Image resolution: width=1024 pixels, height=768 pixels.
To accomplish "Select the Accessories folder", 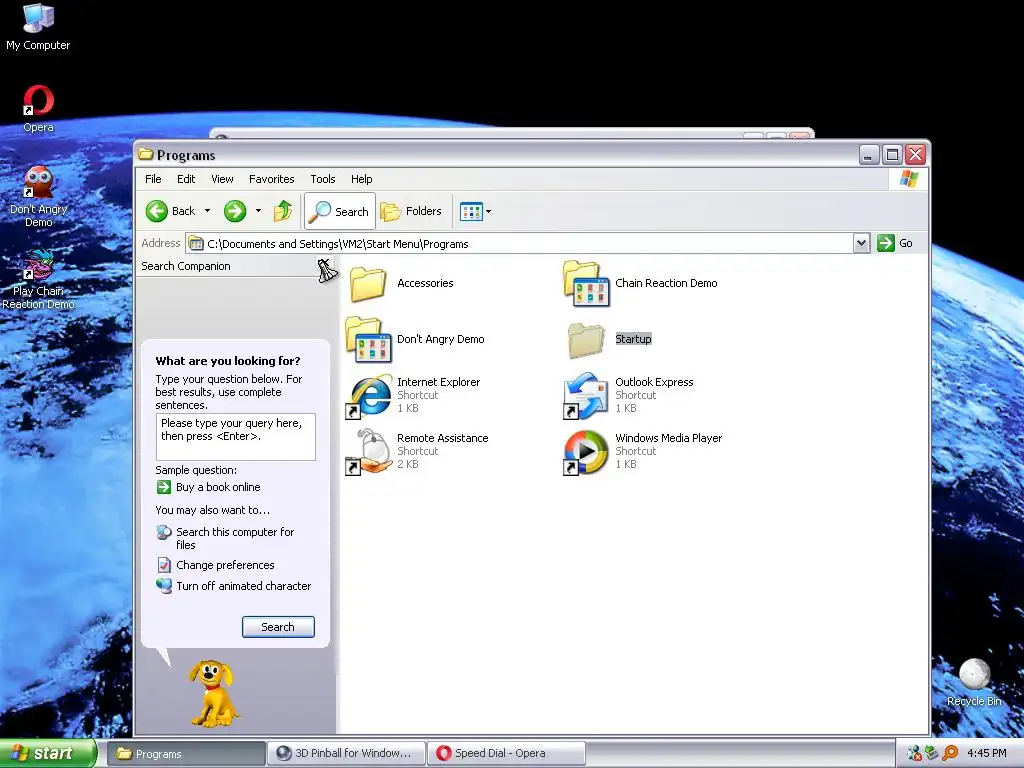I will (401, 283).
